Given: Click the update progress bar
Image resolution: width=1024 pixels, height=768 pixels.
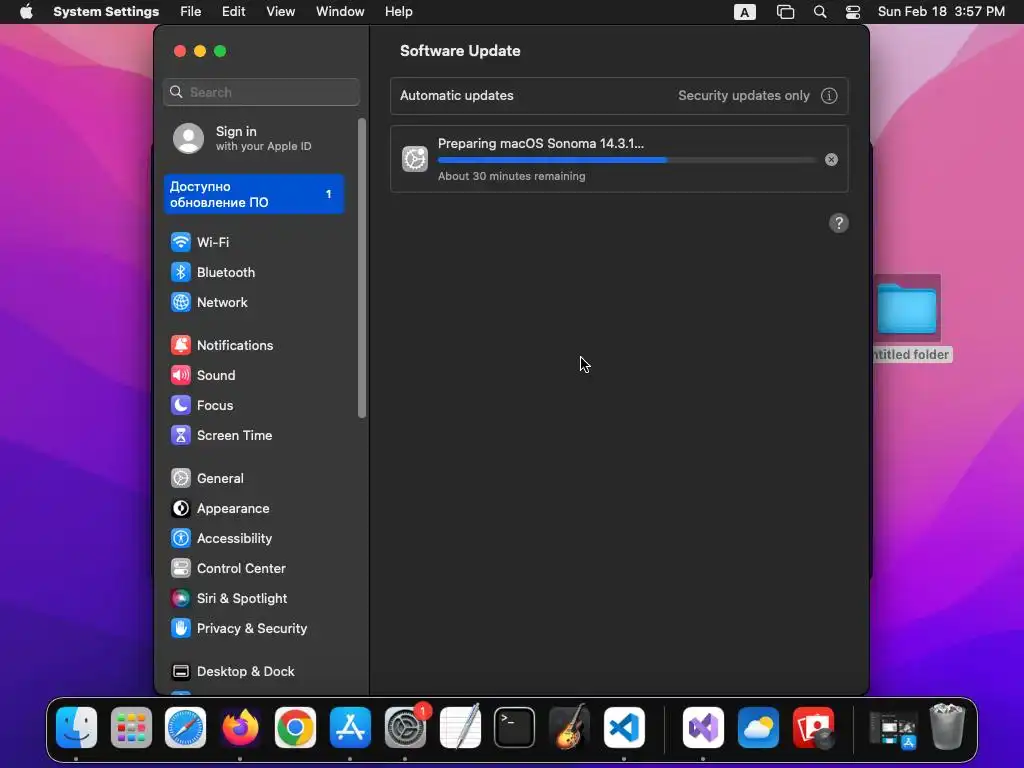Looking at the screenshot, I should (626, 160).
